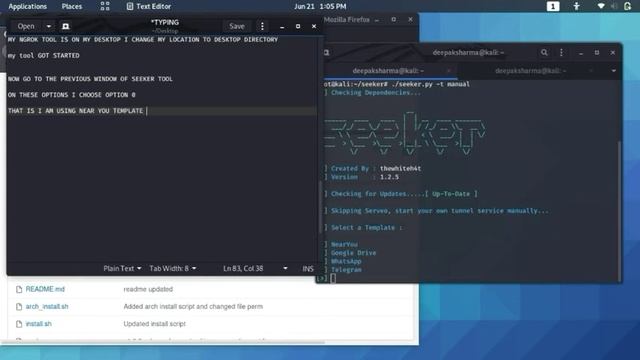Image resolution: width=640 pixels, height=360 pixels.
Task: Minimize the Text Editor window
Action: point(282,27)
